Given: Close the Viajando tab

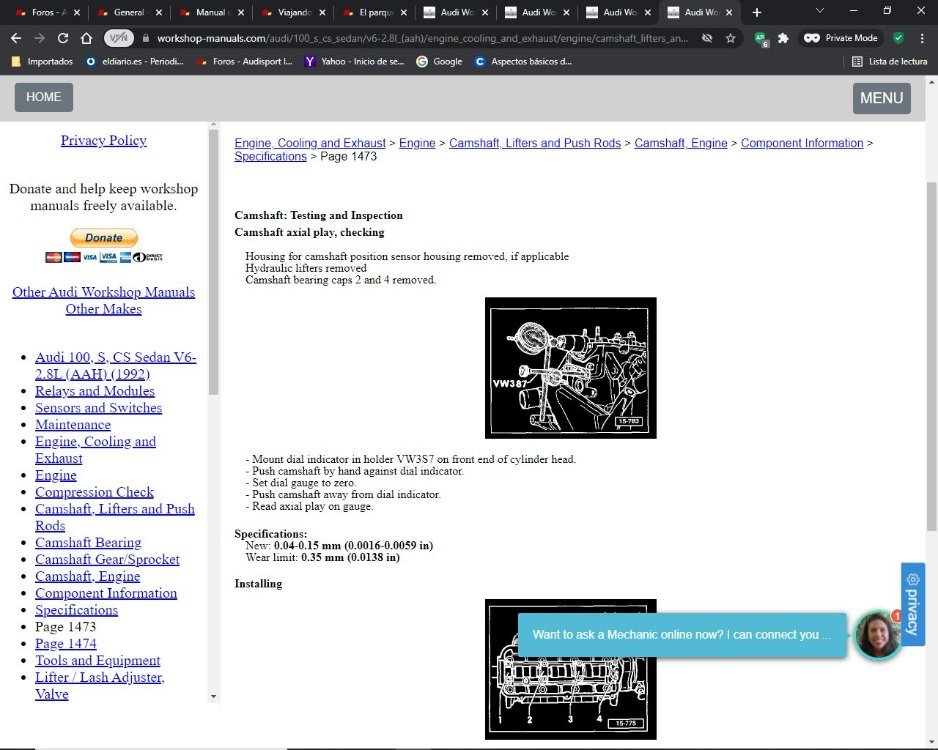Looking at the screenshot, I should pyautogui.click(x=322, y=12).
